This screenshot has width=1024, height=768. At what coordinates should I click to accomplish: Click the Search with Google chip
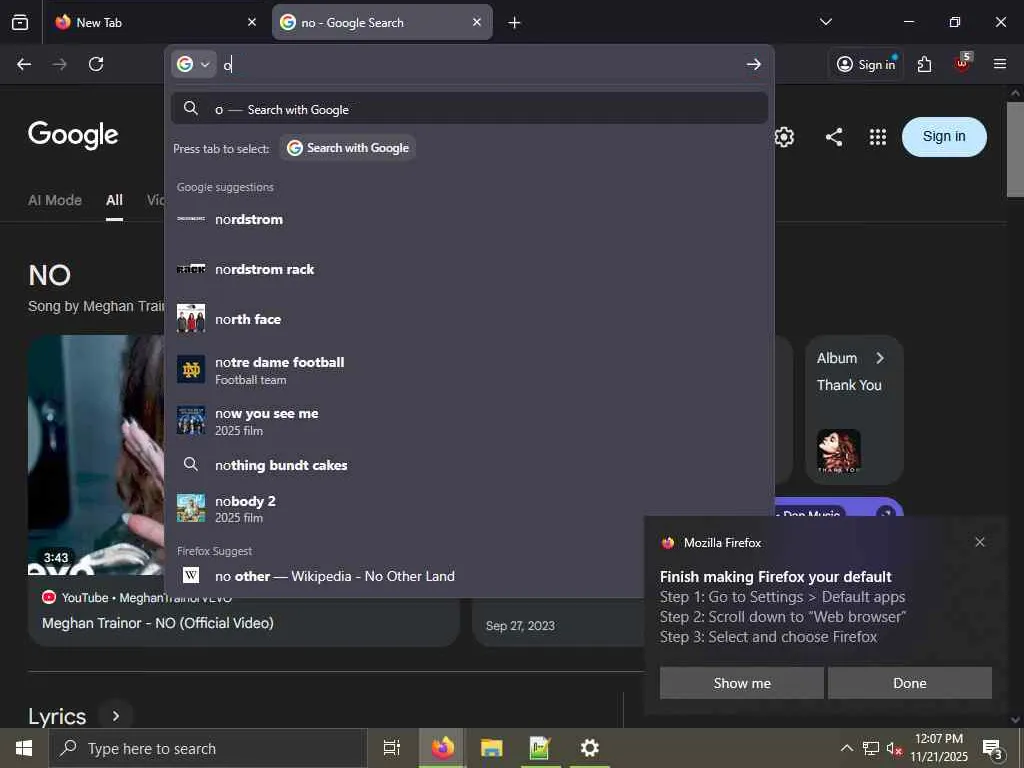click(x=348, y=148)
